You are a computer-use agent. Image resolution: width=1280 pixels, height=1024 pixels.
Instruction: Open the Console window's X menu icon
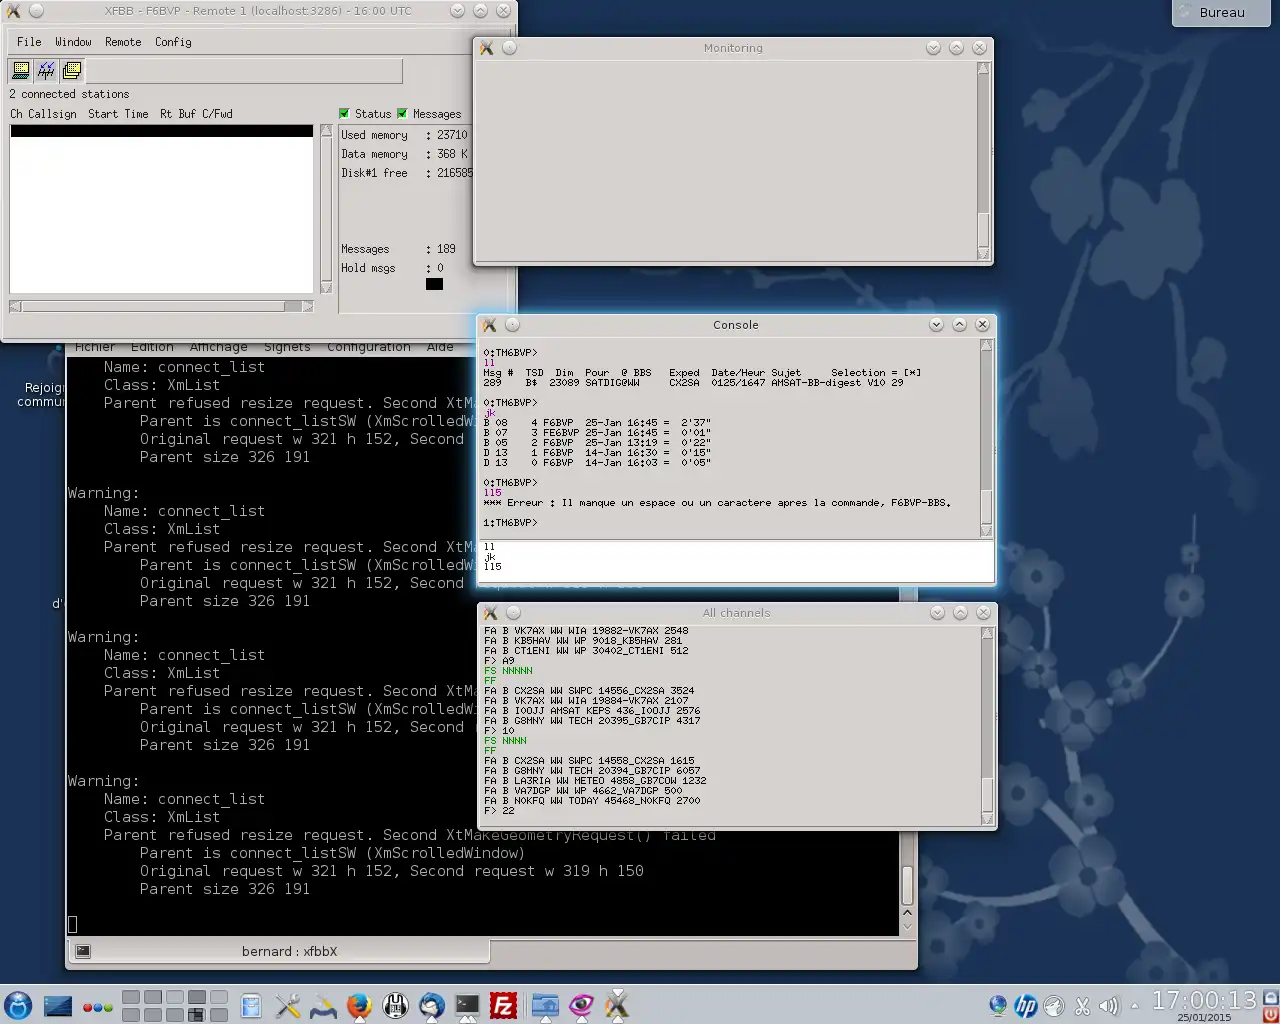point(488,325)
